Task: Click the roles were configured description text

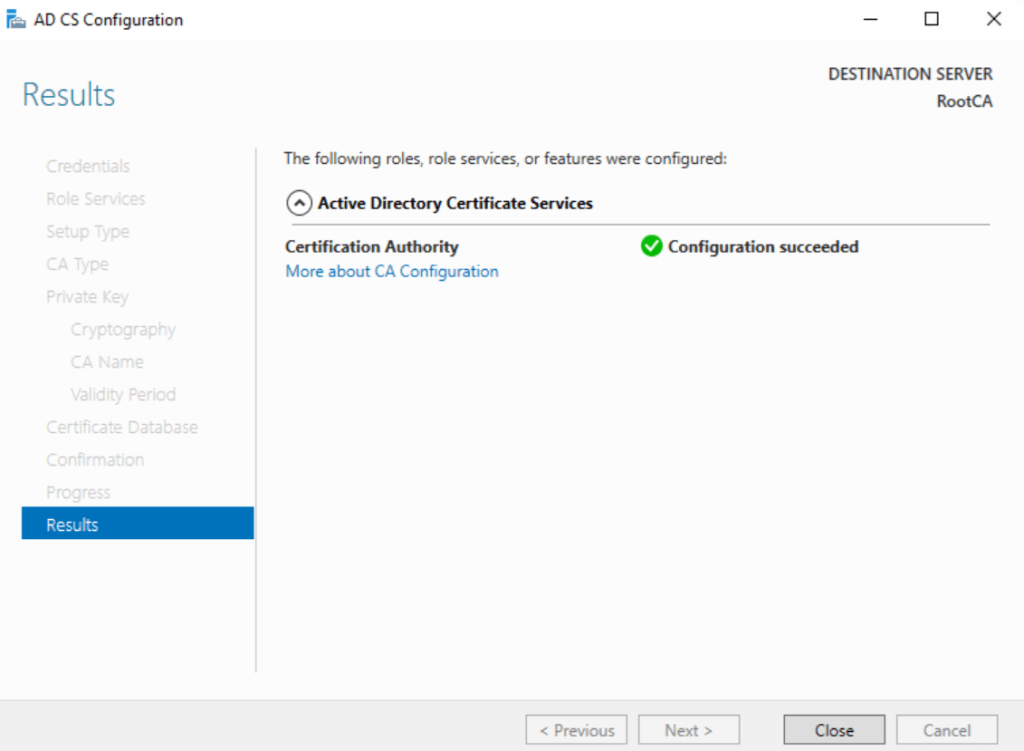Action: (505, 159)
